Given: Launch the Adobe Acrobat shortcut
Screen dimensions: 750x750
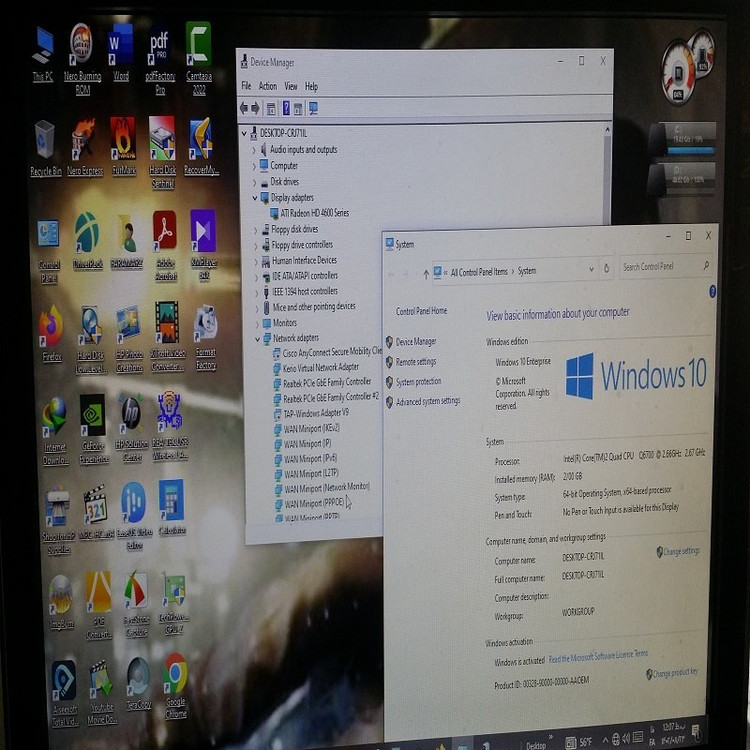Looking at the screenshot, I should click(x=164, y=233).
